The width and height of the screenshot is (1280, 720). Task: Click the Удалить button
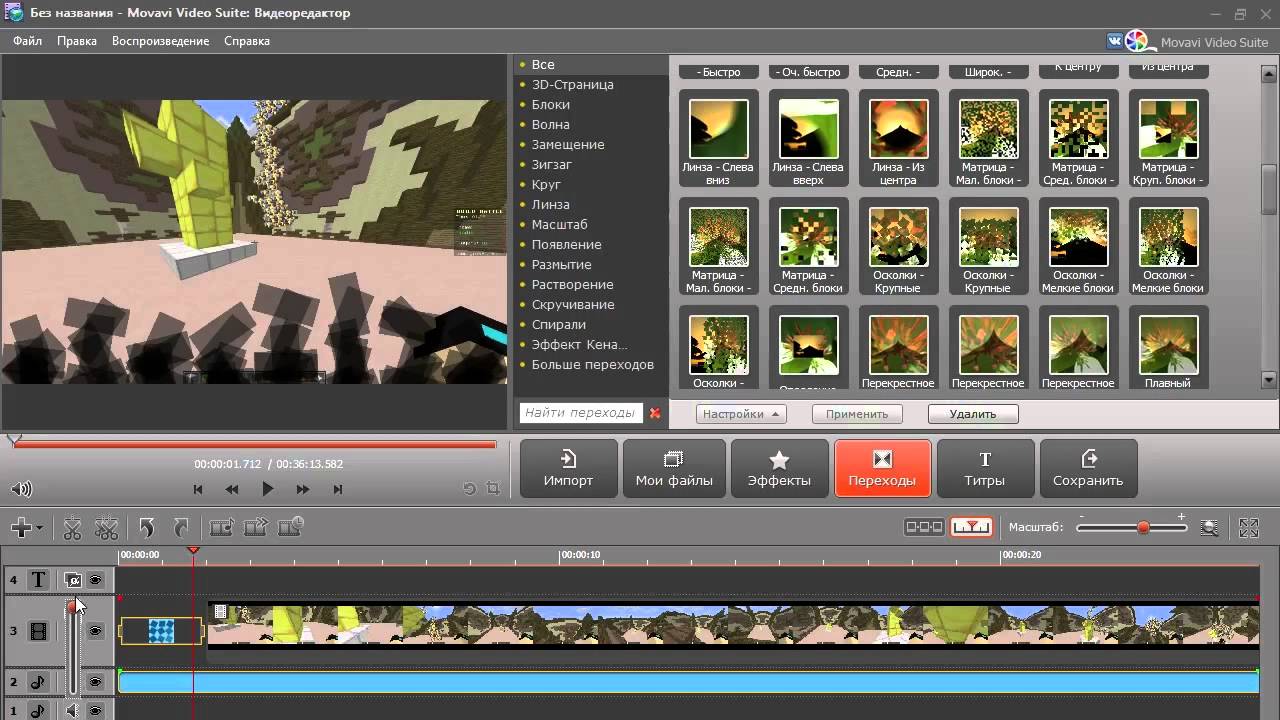[973, 413]
